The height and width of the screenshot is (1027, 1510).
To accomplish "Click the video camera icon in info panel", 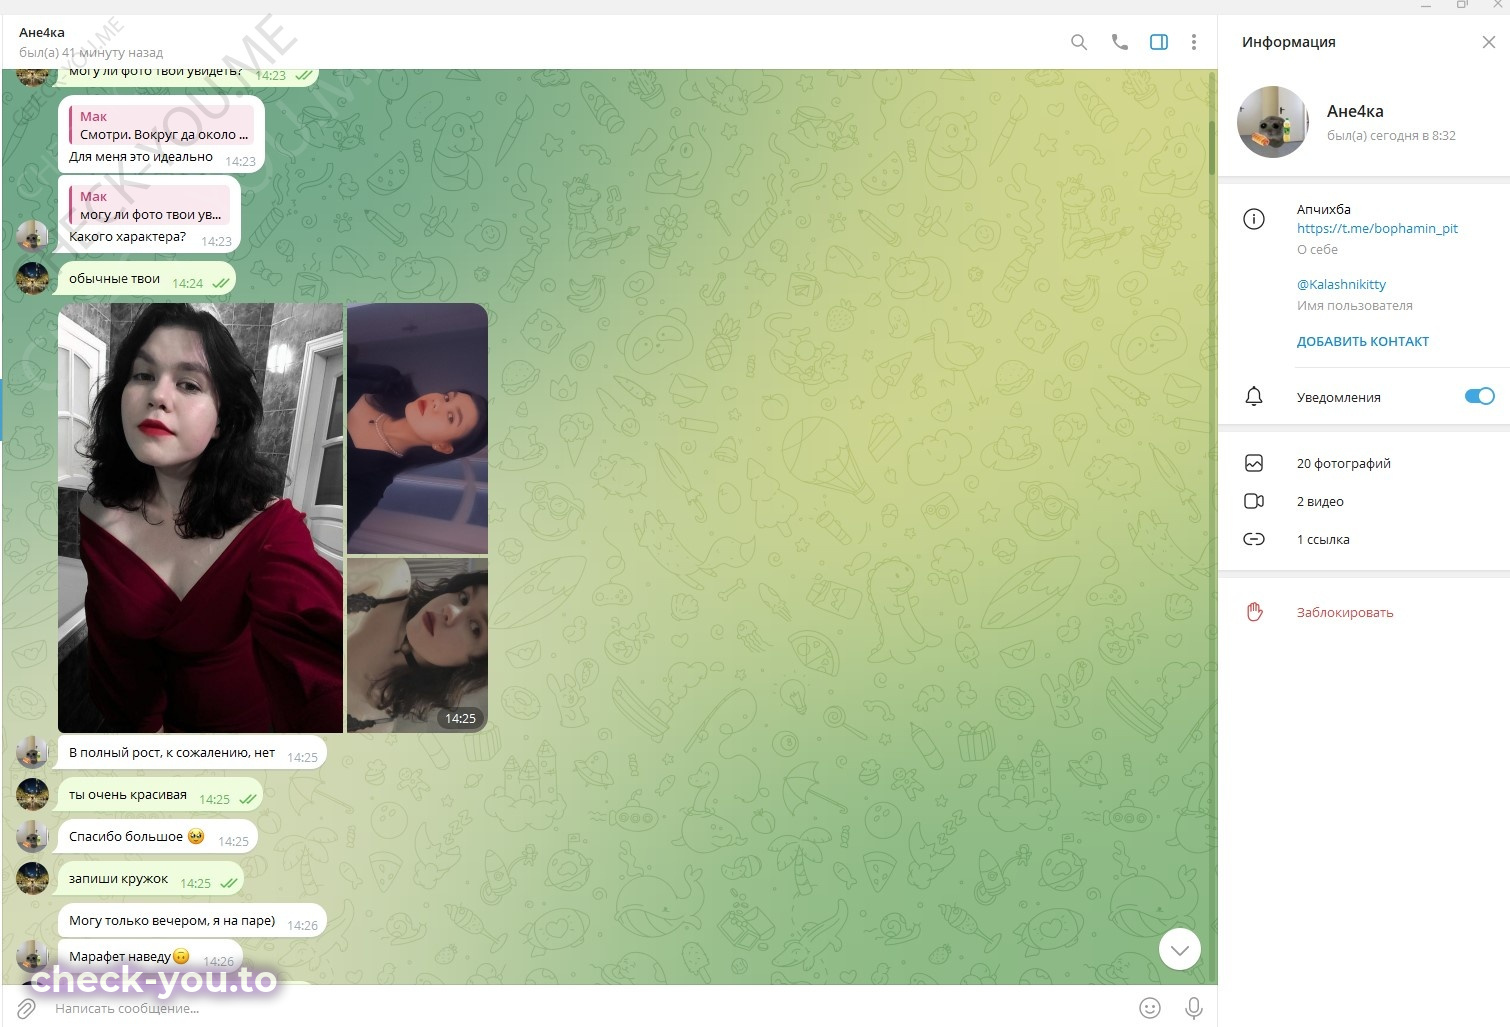I will click(1254, 501).
